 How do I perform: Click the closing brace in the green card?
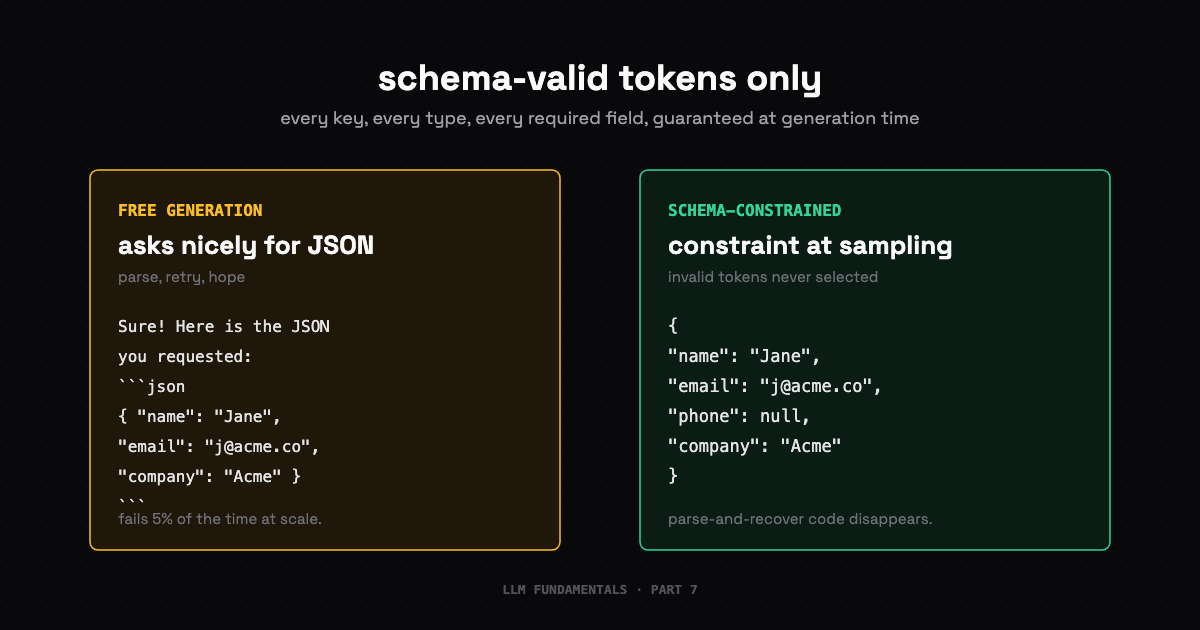click(673, 476)
